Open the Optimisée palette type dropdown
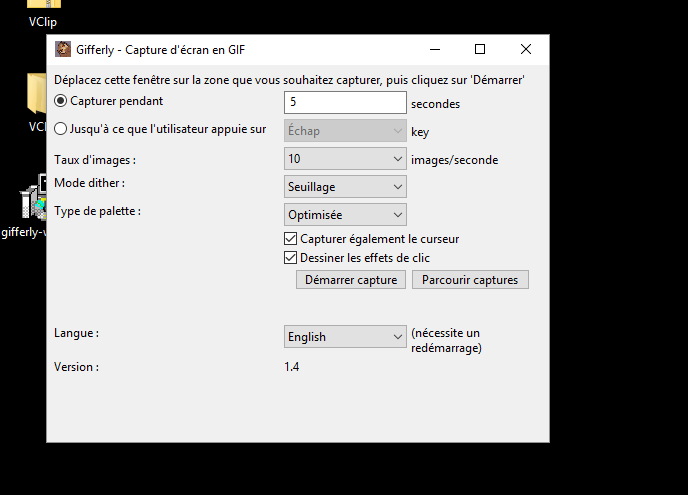This screenshot has height=495, width=688. point(345,215)
